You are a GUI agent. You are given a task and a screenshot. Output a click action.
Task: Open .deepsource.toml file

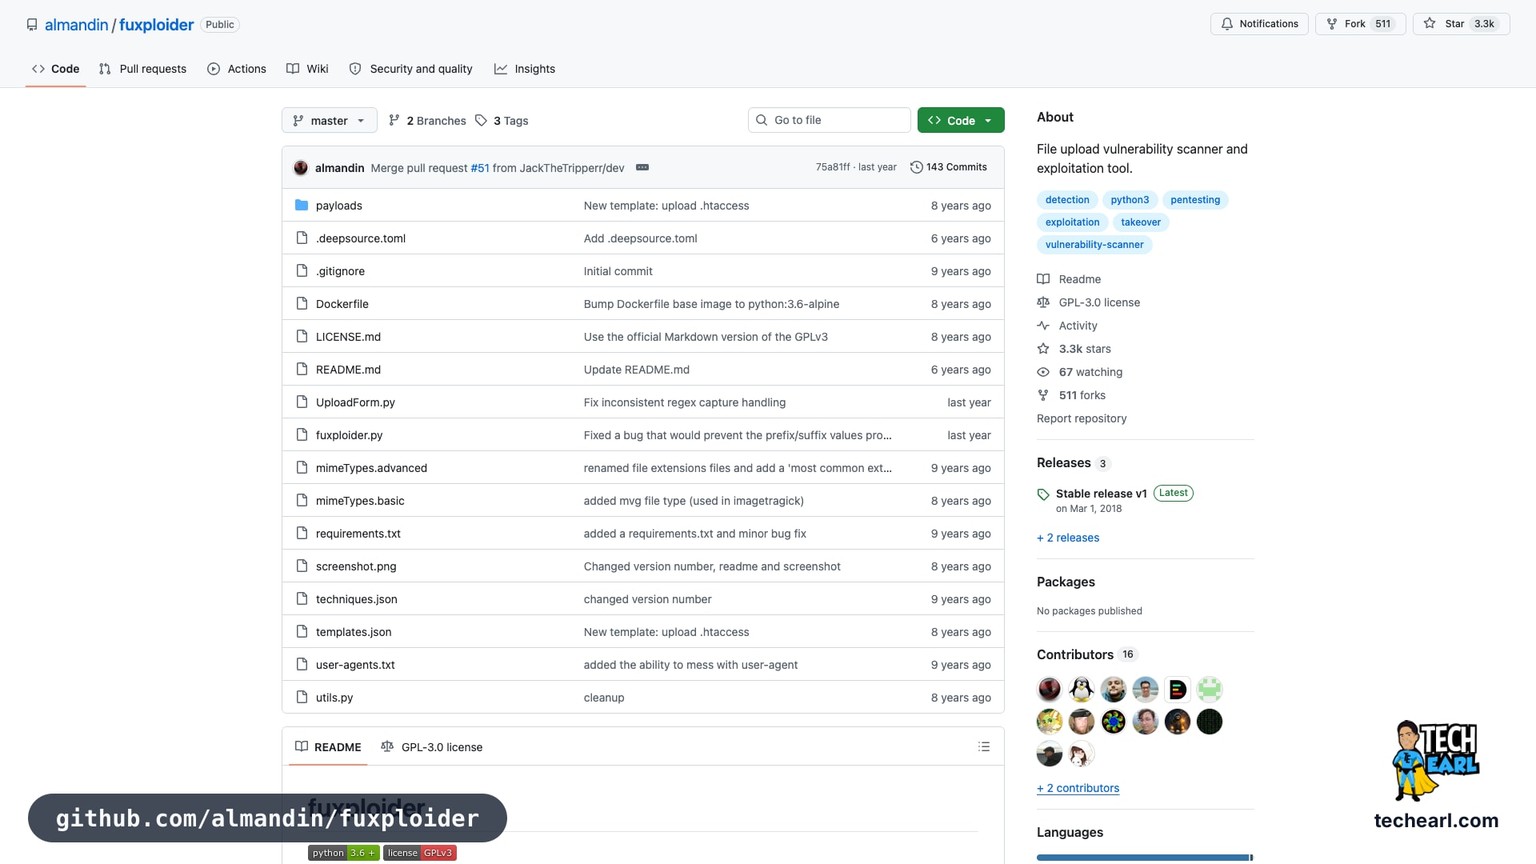pos(360,238)
